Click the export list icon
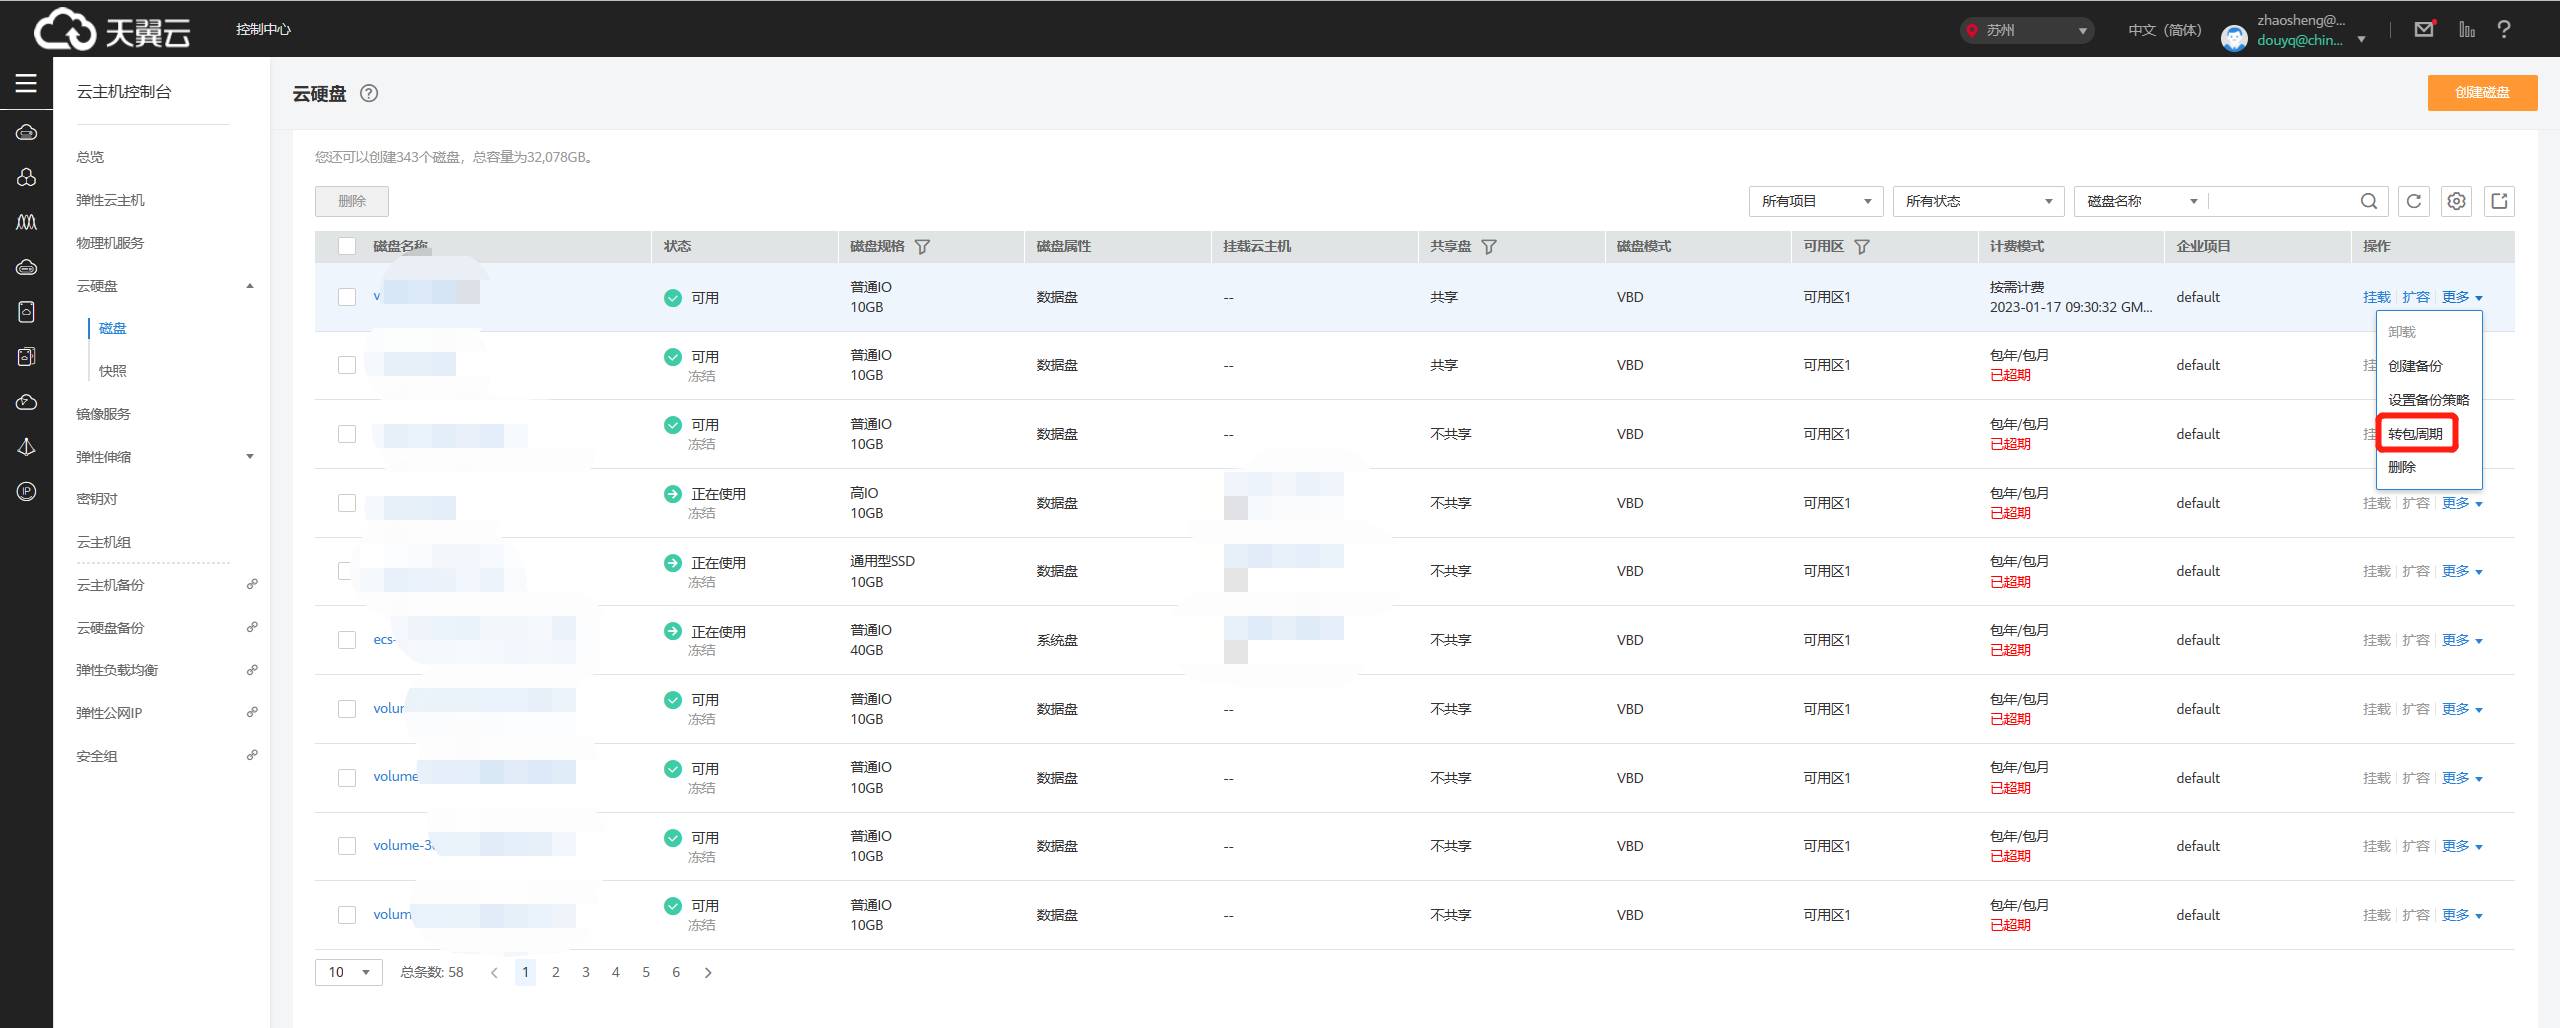This screenshot has height=1028, width=2560. [2499, 201]
